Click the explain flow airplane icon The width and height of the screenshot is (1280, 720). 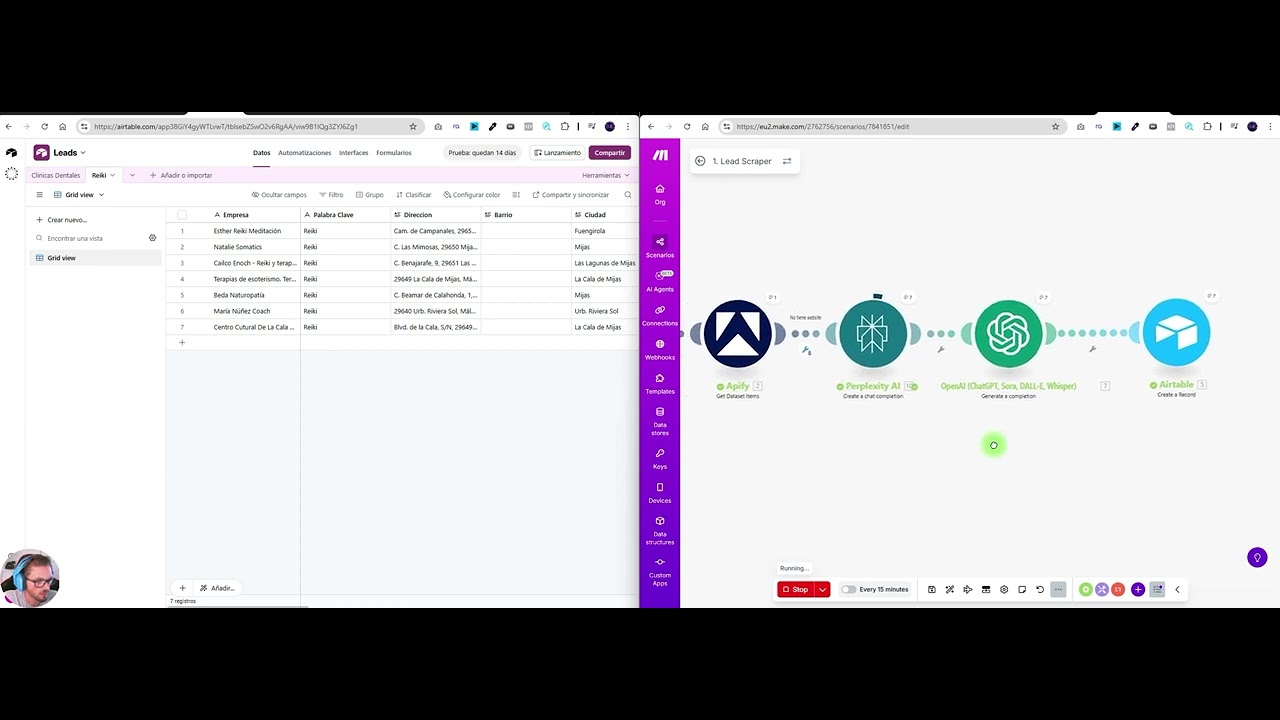tap(968, 589)
